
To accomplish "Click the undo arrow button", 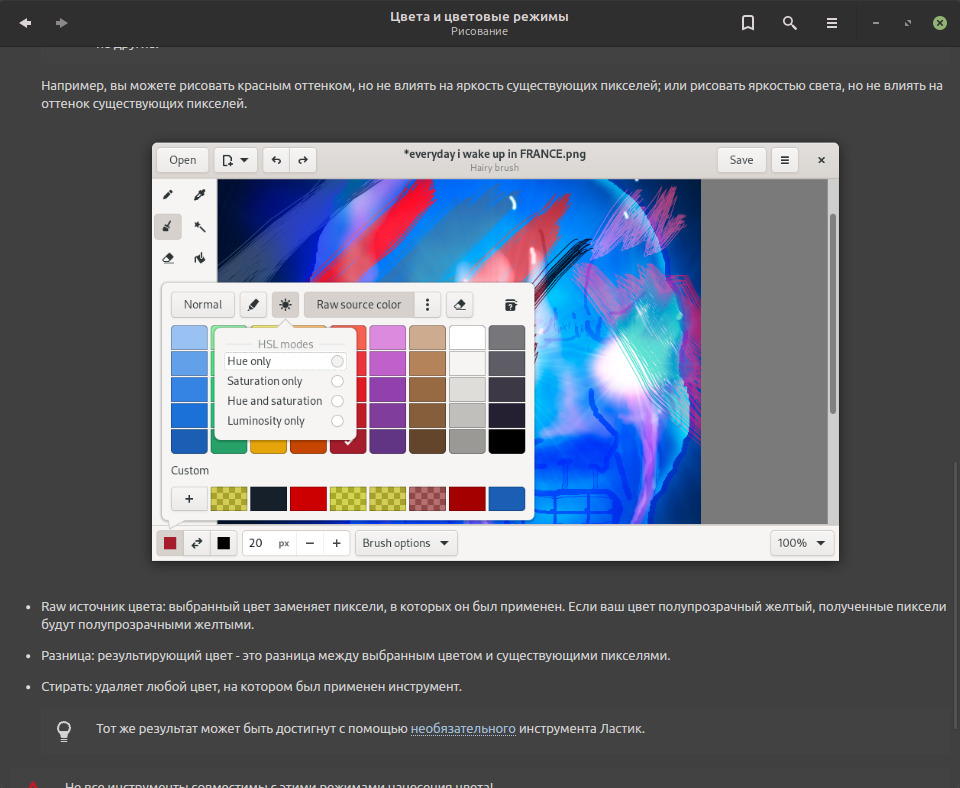I will [x=276, y=160].
